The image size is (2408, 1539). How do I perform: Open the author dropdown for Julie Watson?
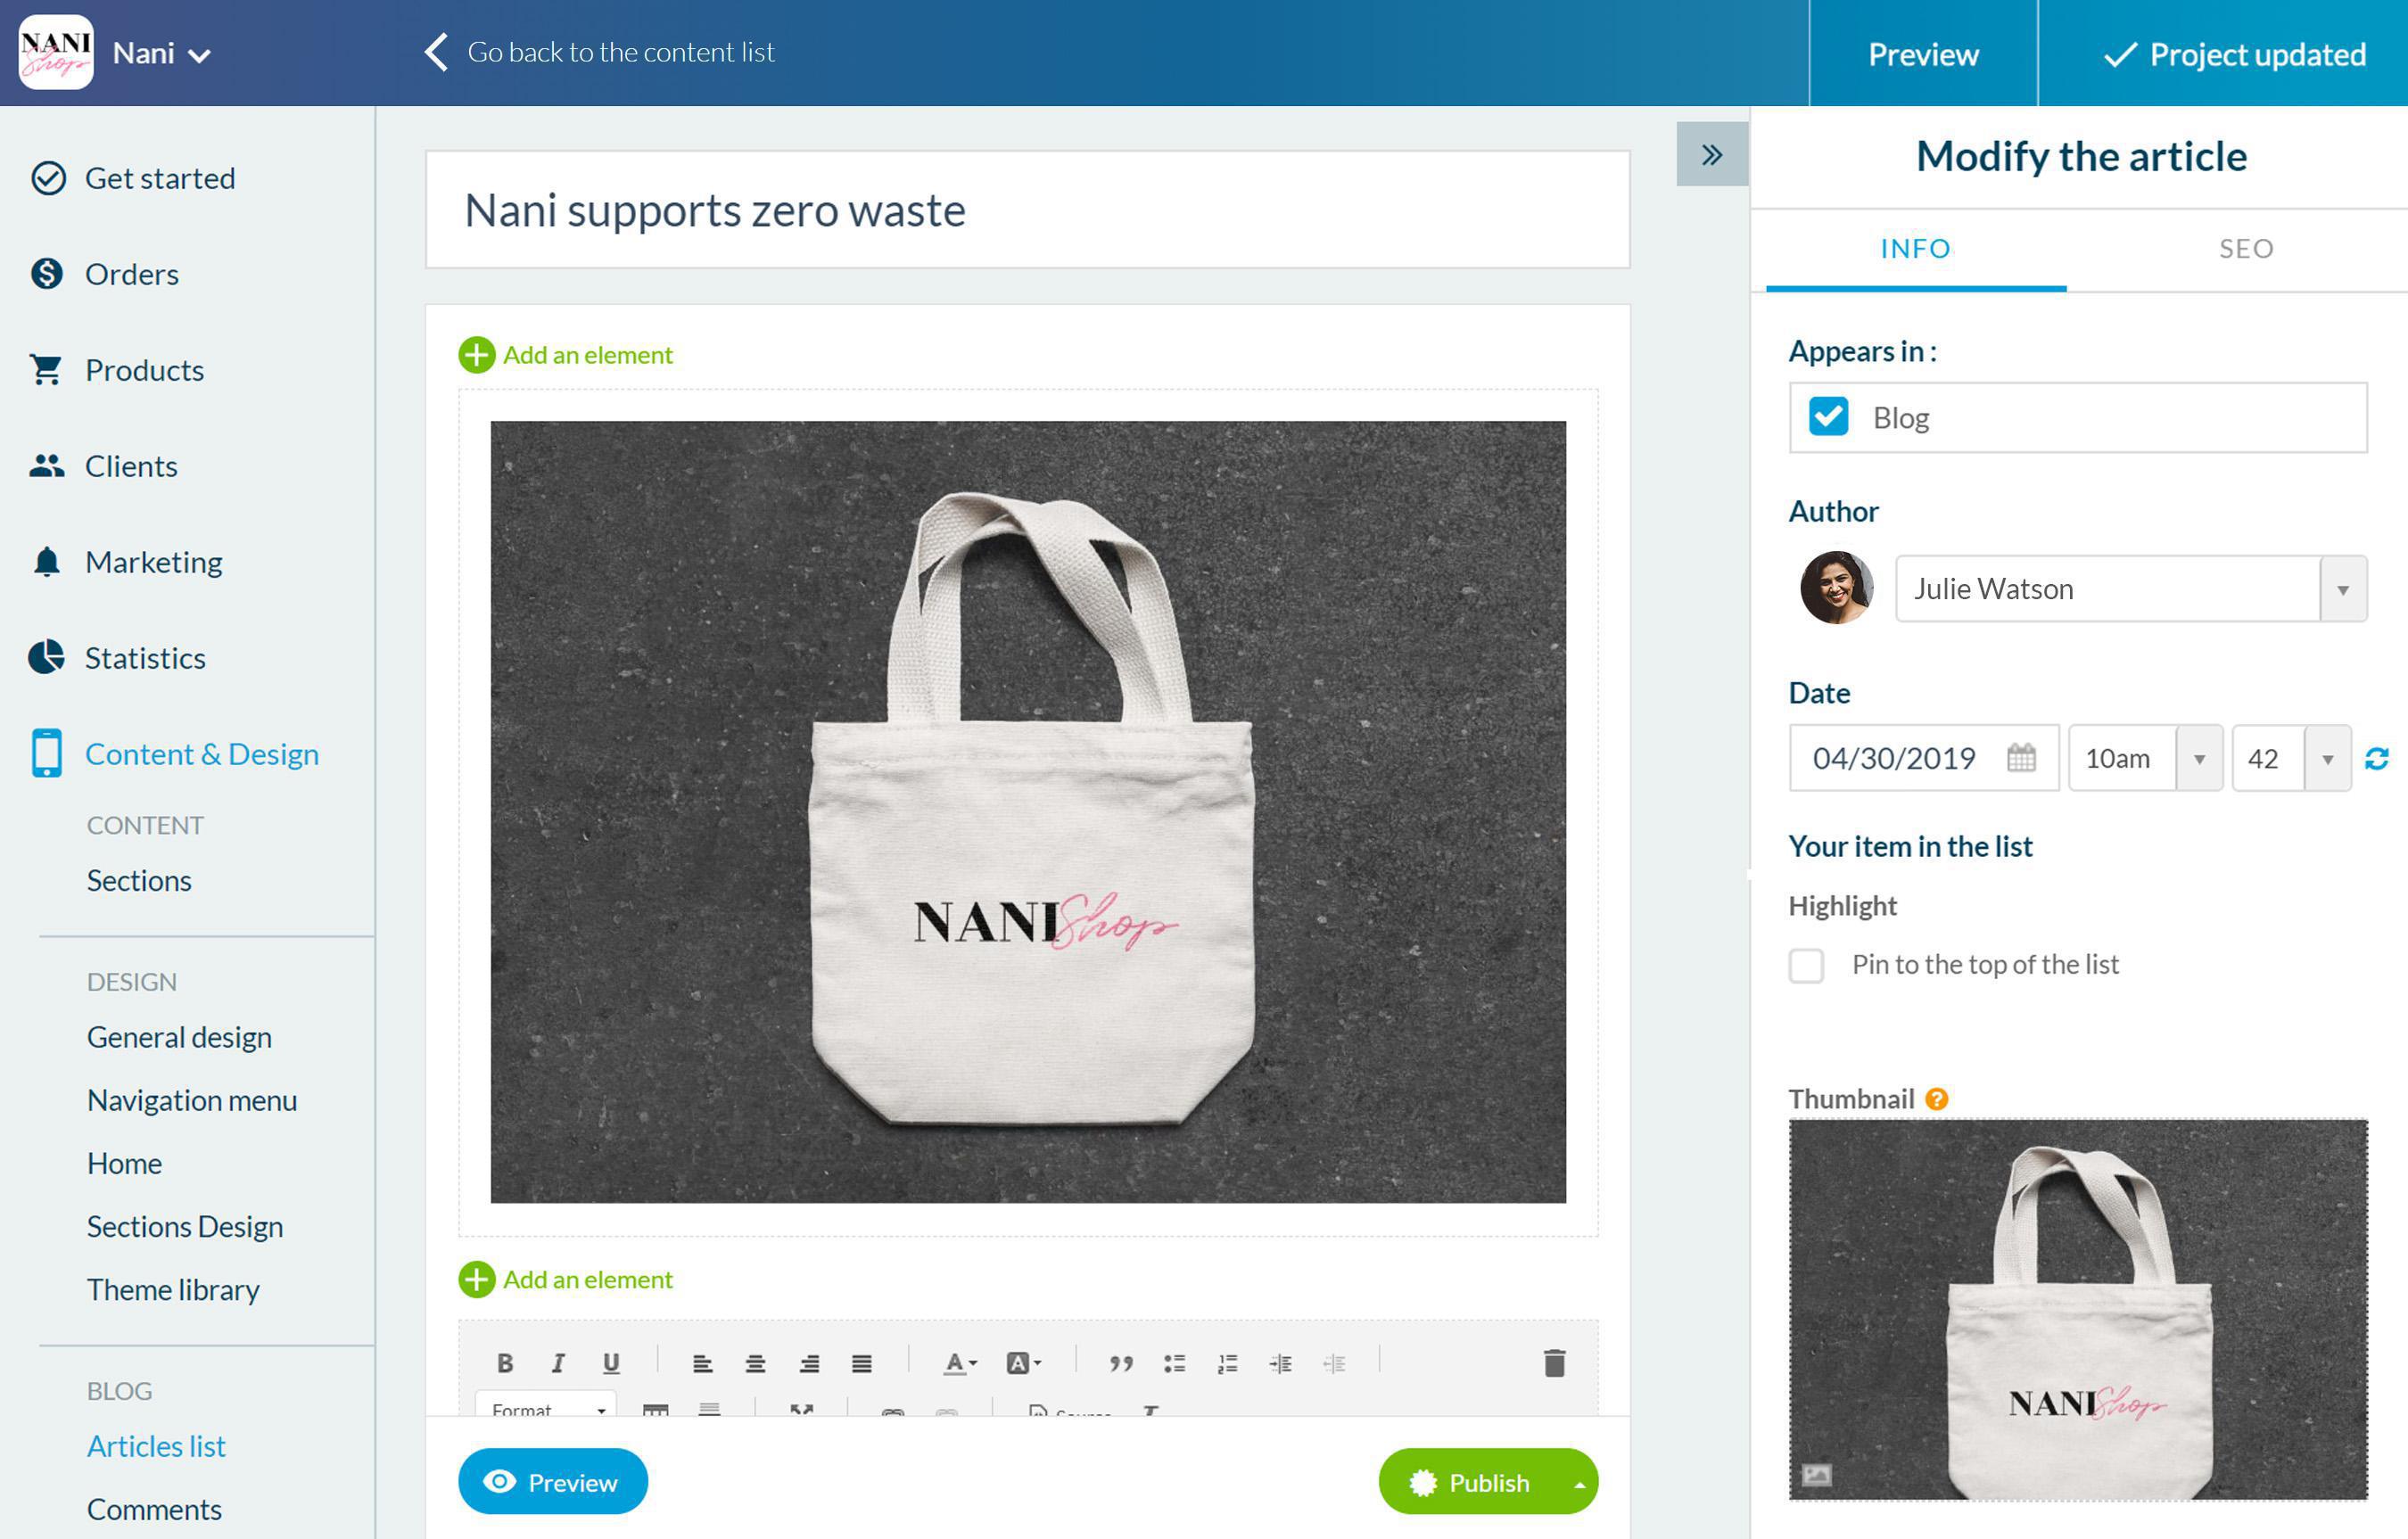(x=2343, y=589)
